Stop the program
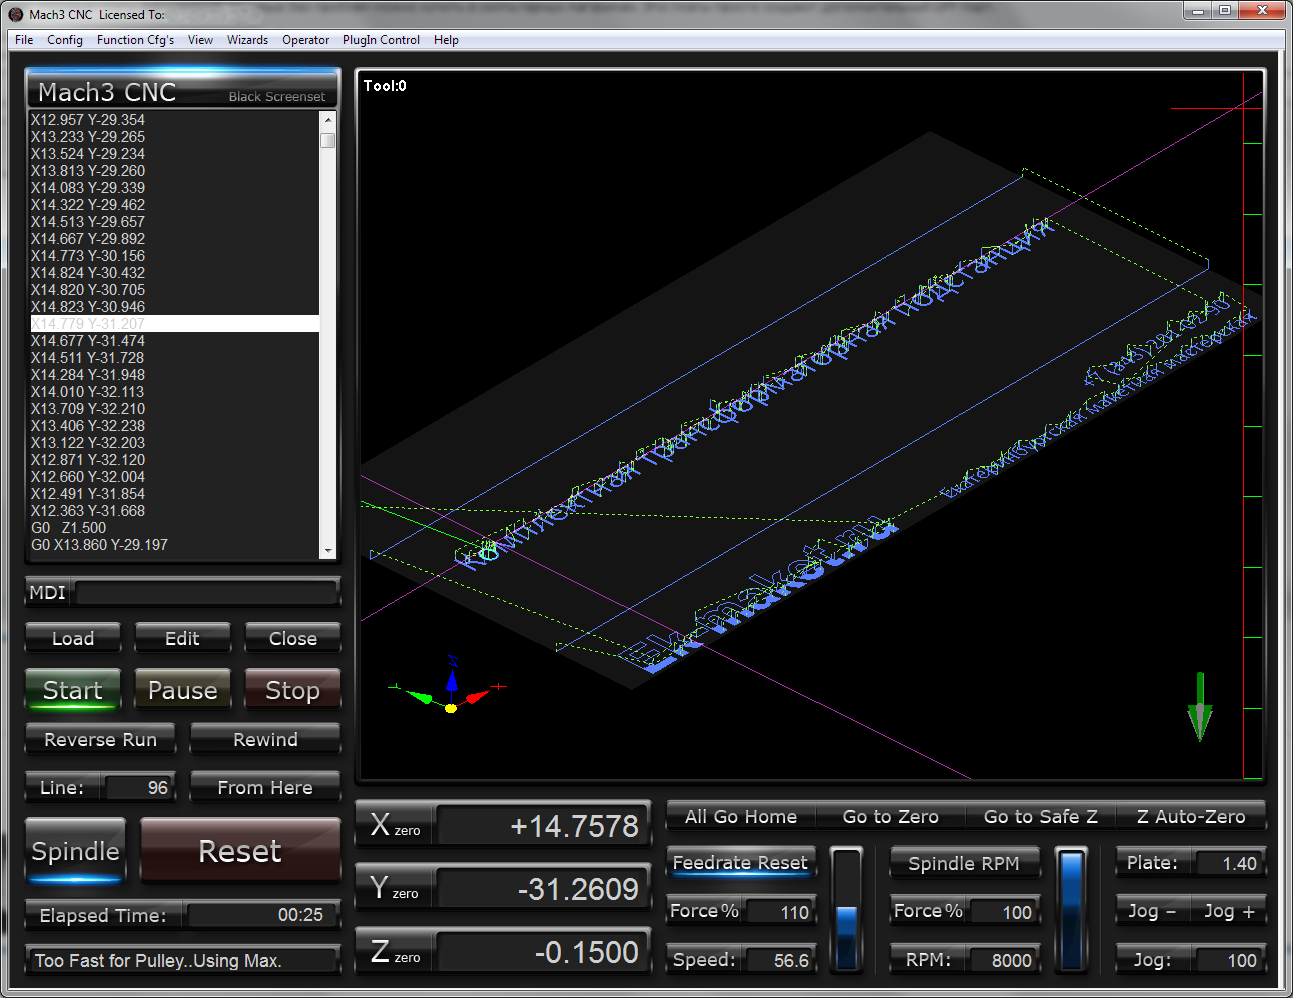The image size is (1293, 998). pos(293,690)
